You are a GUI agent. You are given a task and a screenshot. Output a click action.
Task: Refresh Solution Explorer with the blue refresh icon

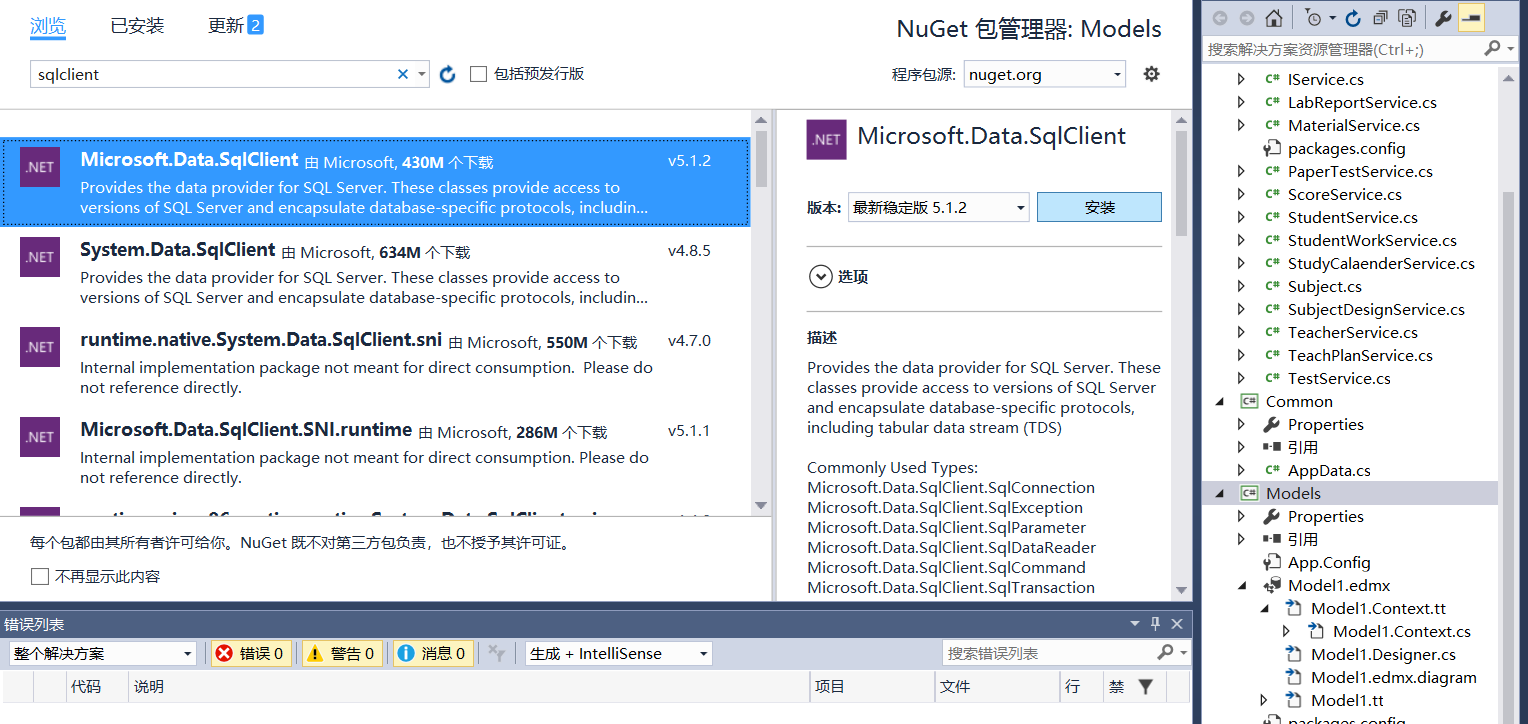point(1353,18)
